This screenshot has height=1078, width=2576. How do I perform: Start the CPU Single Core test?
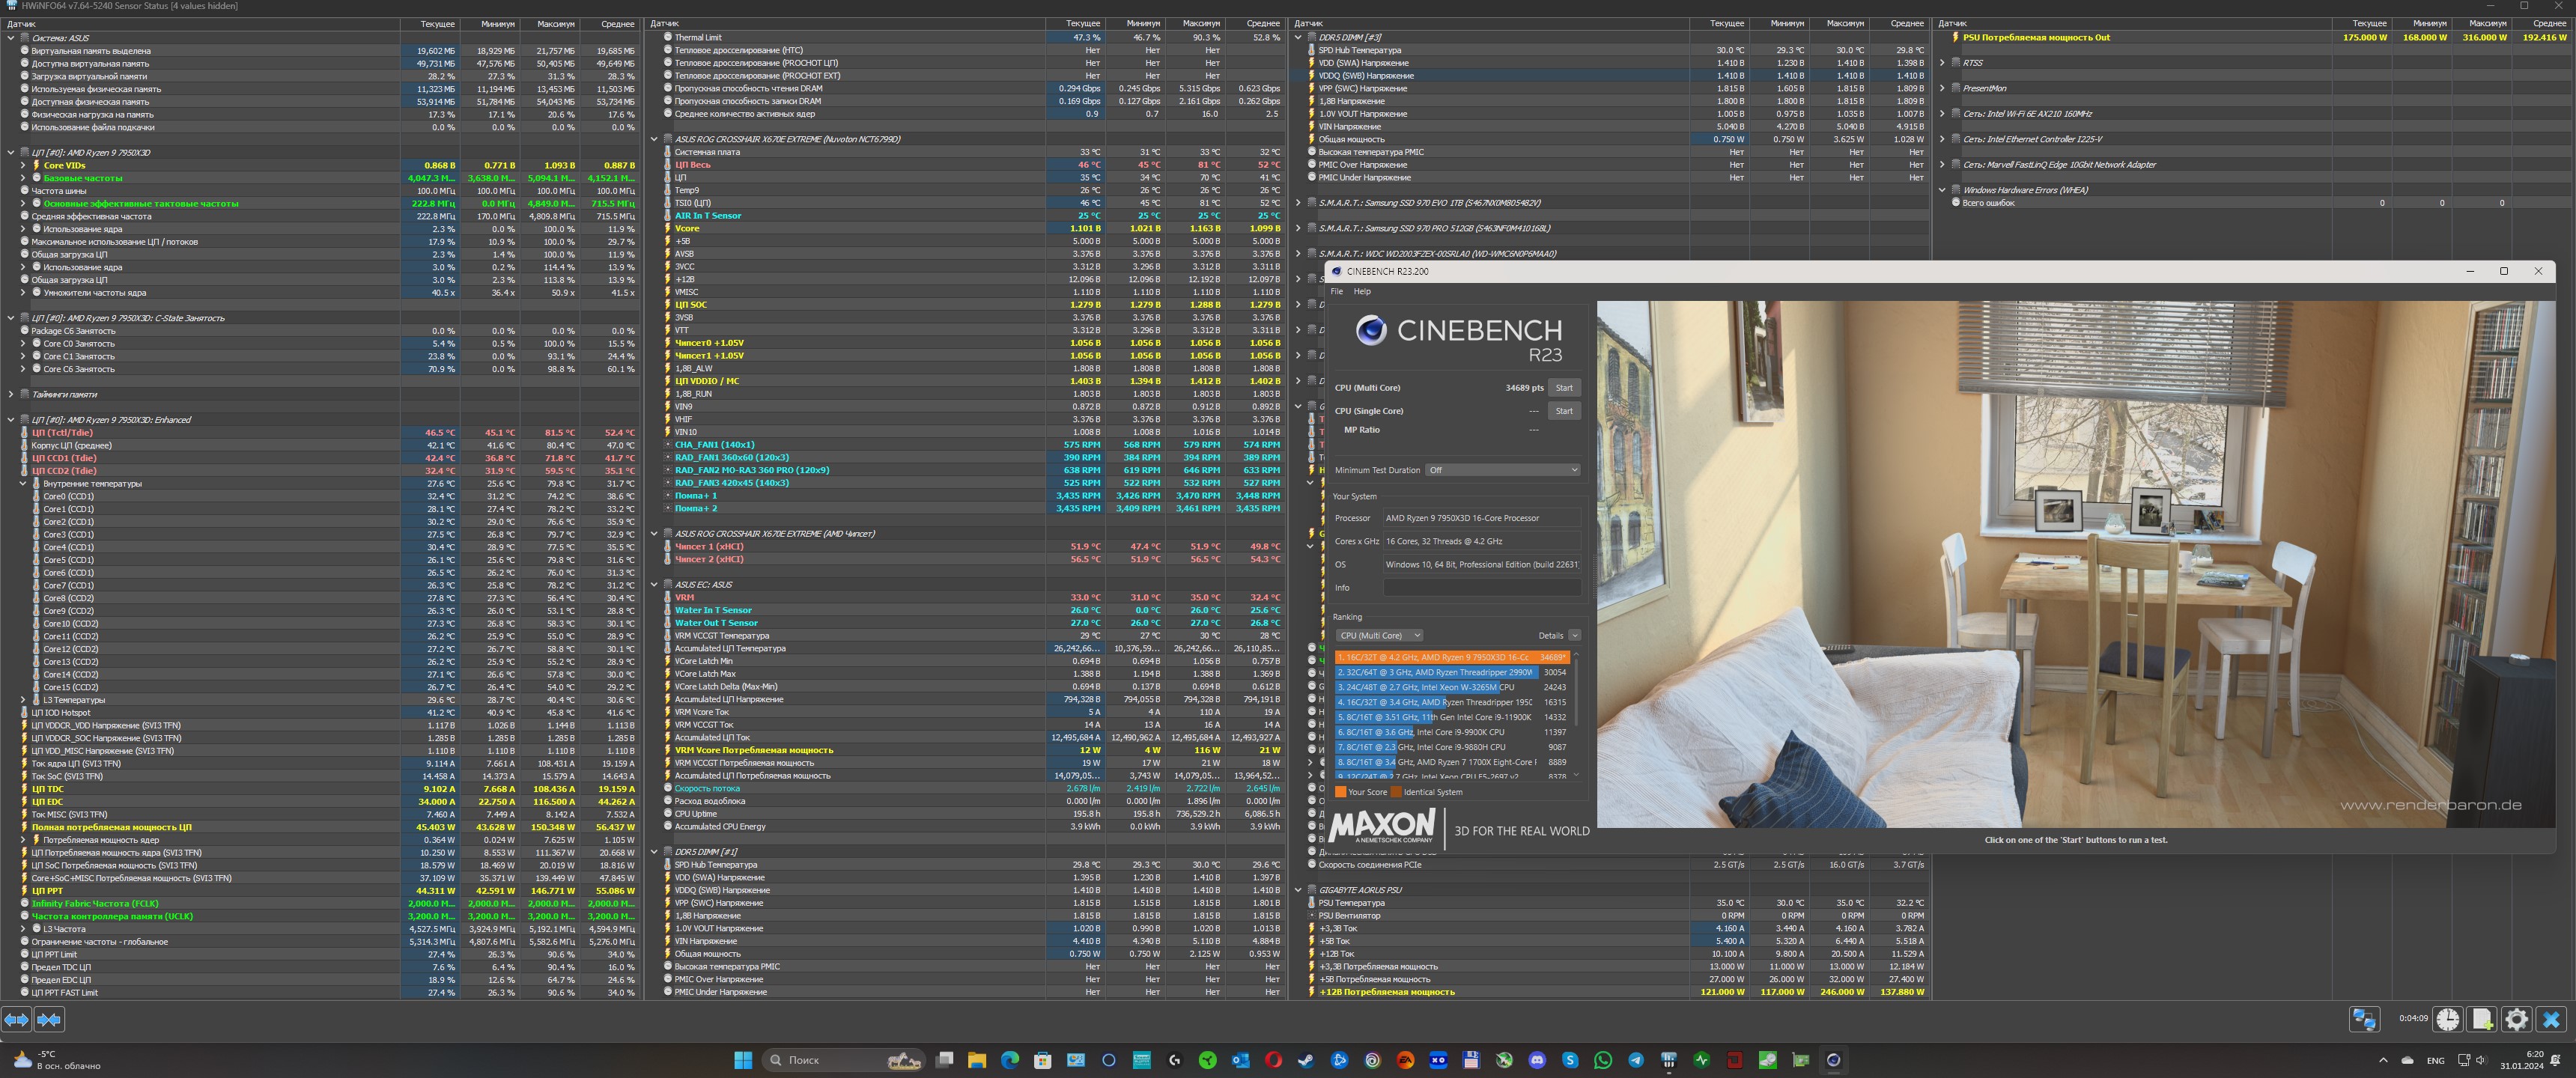(1564, 411)
